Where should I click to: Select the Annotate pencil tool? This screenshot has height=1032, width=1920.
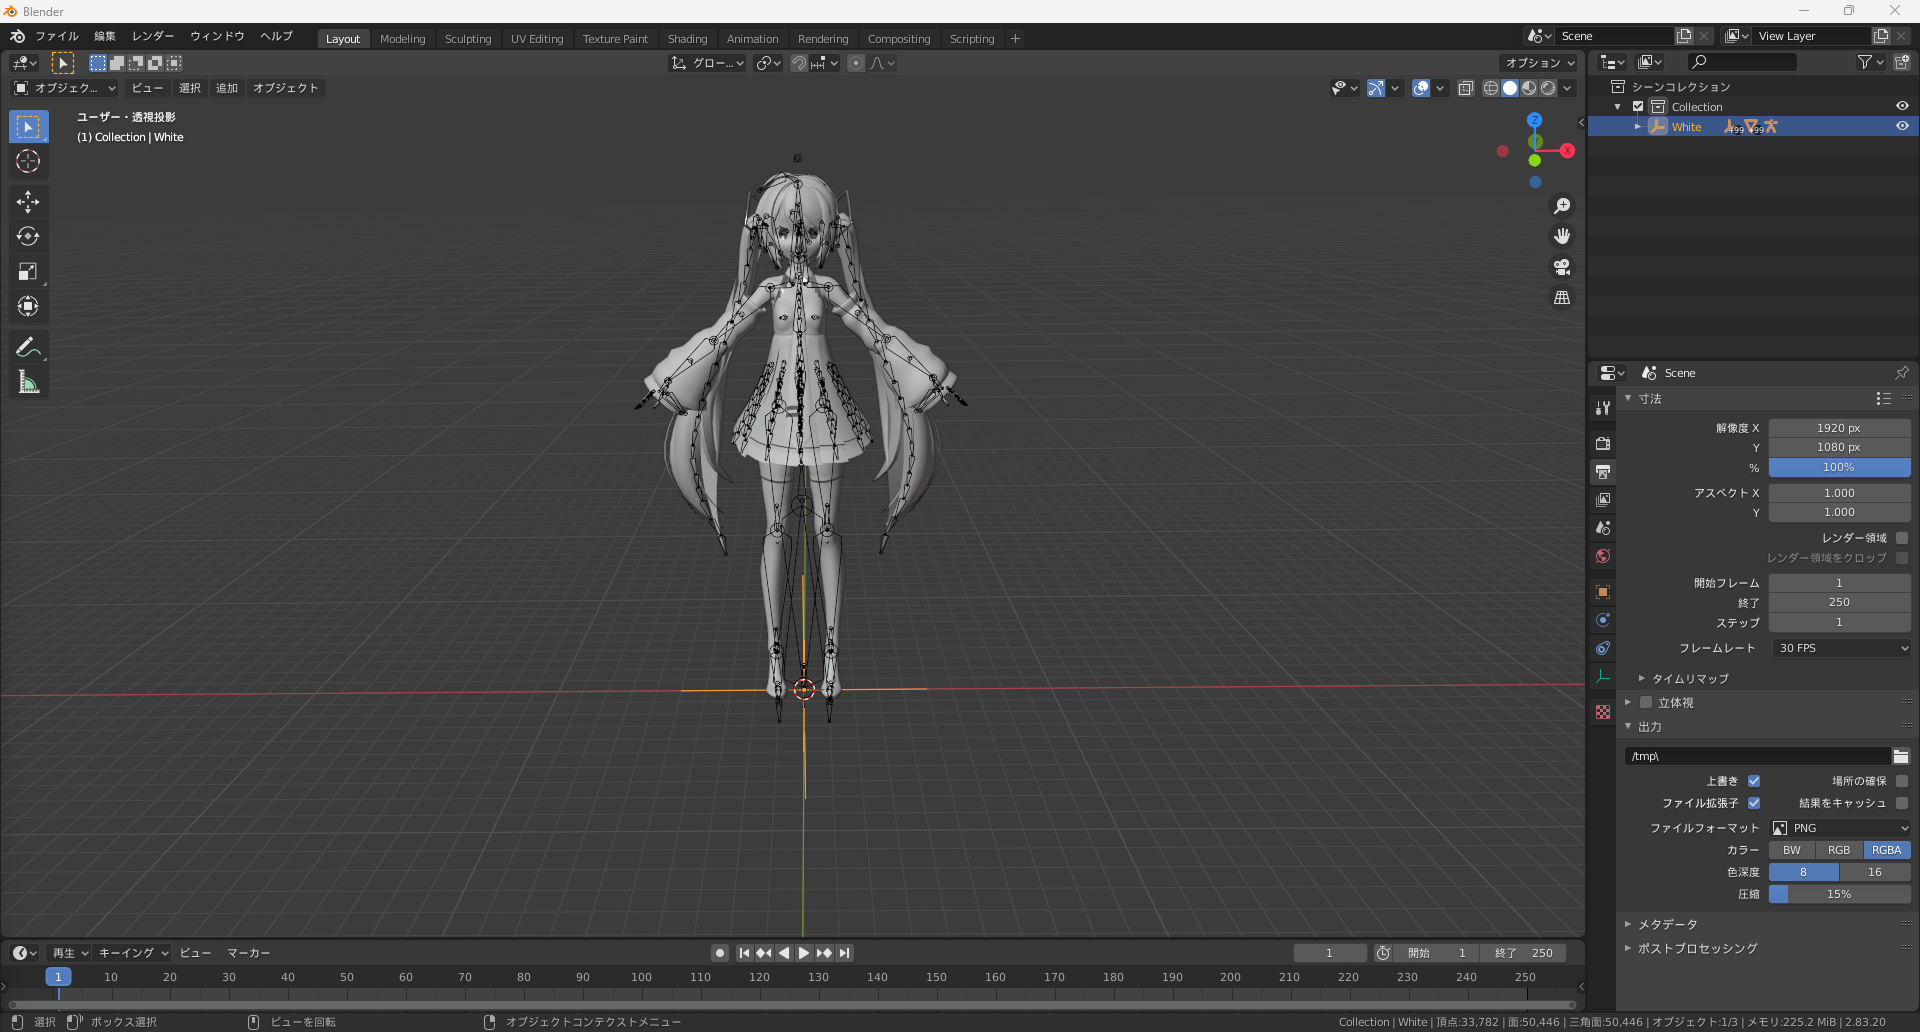[28, 347]
